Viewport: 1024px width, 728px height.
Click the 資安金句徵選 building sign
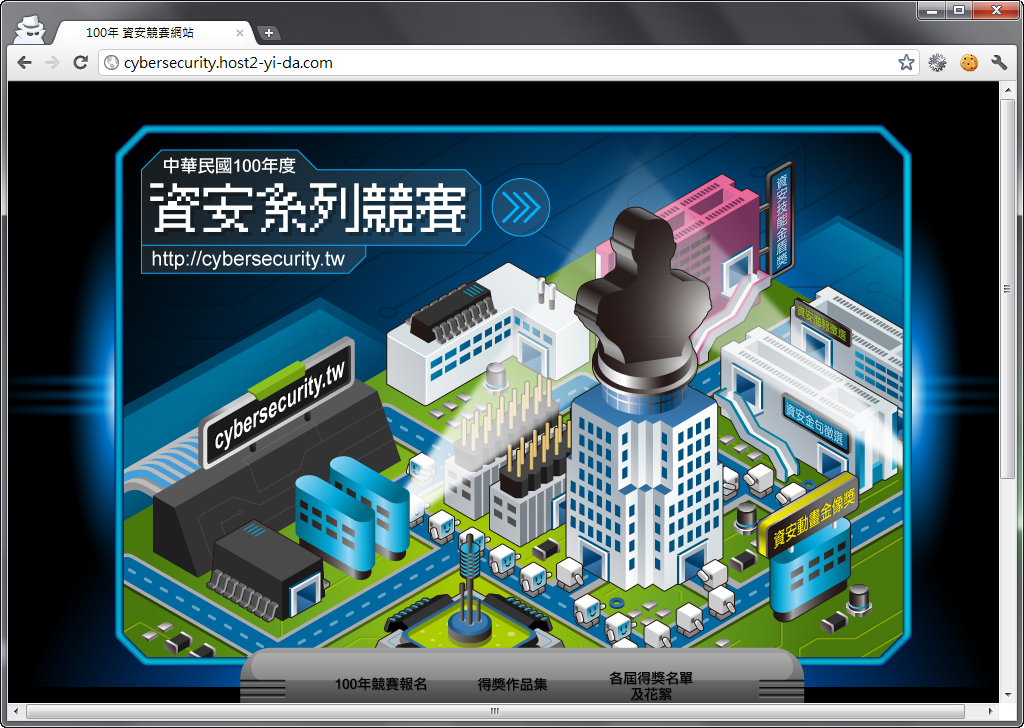(x=817, y=423)
